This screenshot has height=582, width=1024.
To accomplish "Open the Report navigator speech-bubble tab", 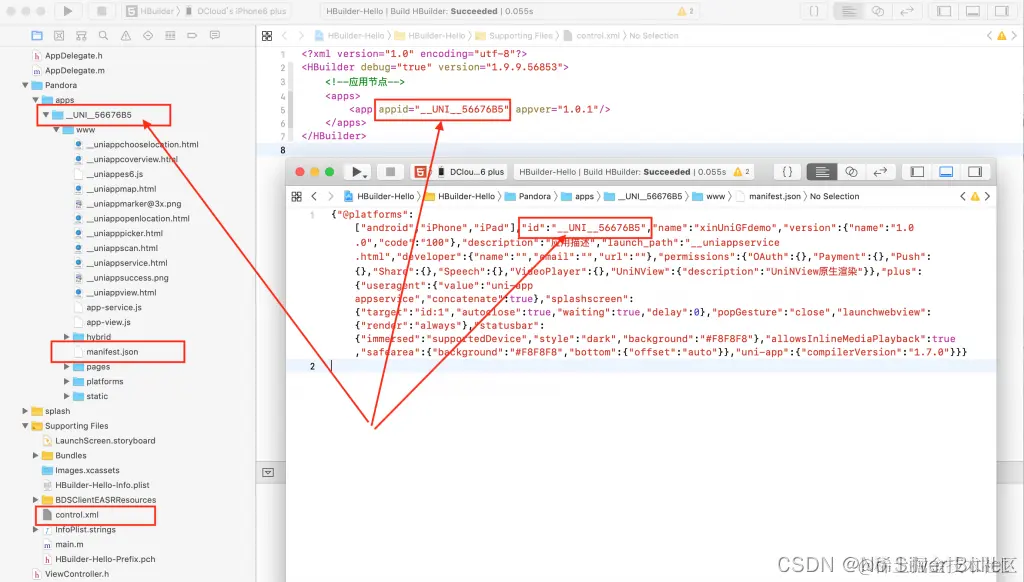I will [214, 35].
